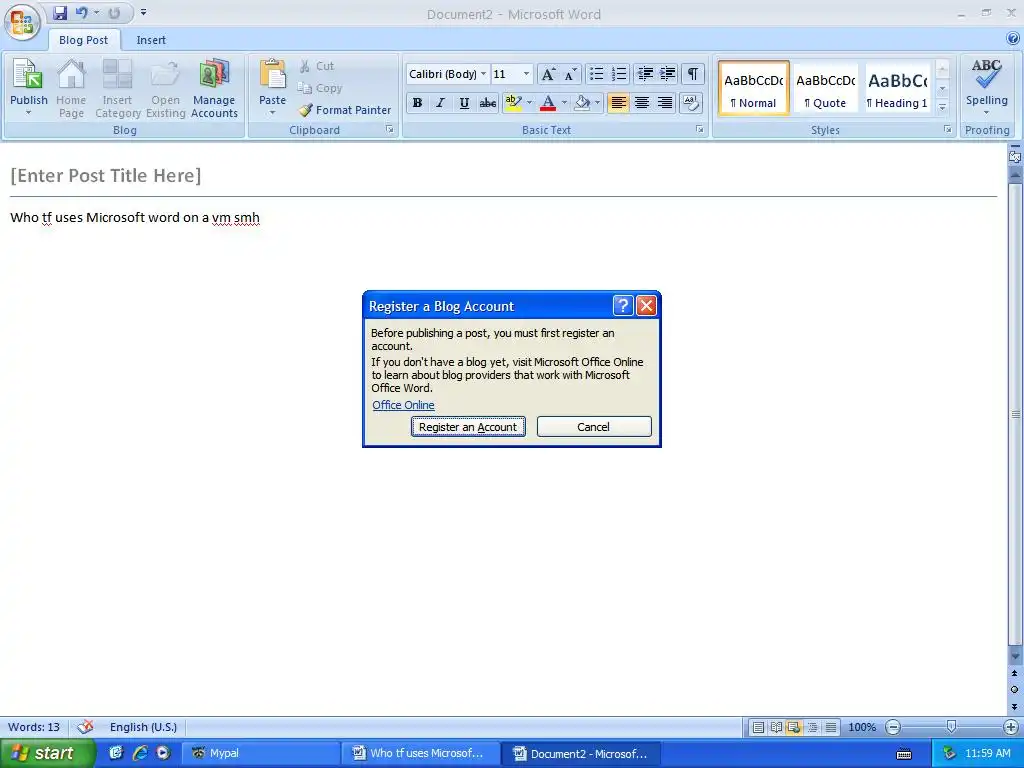Click the proofing errors icon in status bar
Screen dimensions: 1024x768
coord(85,727)
